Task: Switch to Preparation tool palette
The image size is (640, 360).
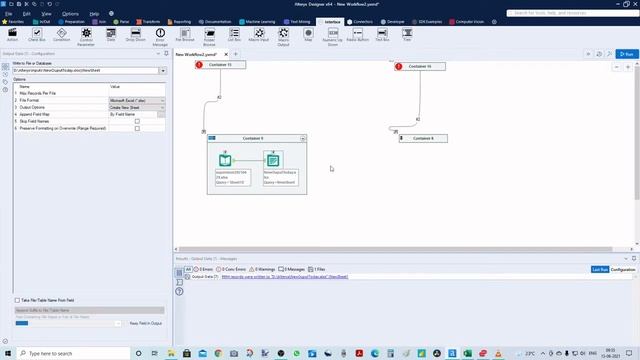Action: 71,22
